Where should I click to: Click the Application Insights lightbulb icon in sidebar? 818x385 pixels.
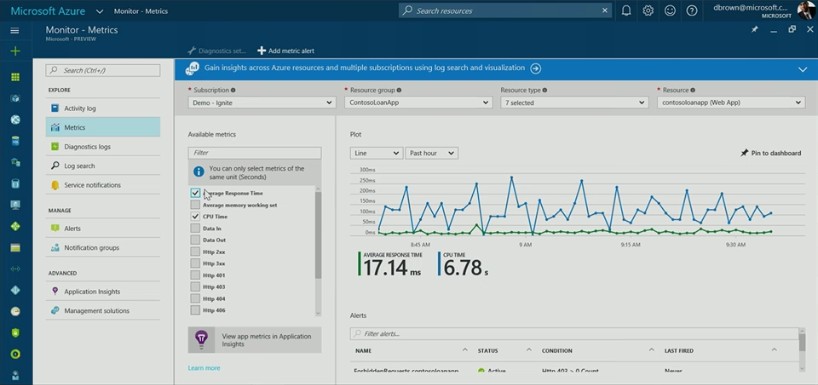coord(55,291)
